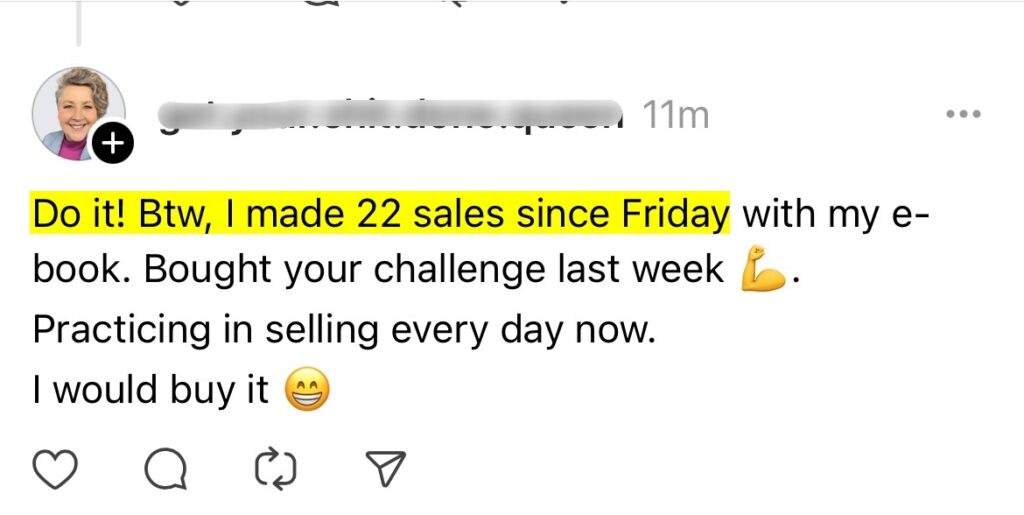The width and height of the screenshot is (1024, 515).
Task: Follow the user via the plus badge
Action: [x=113, y=146]
